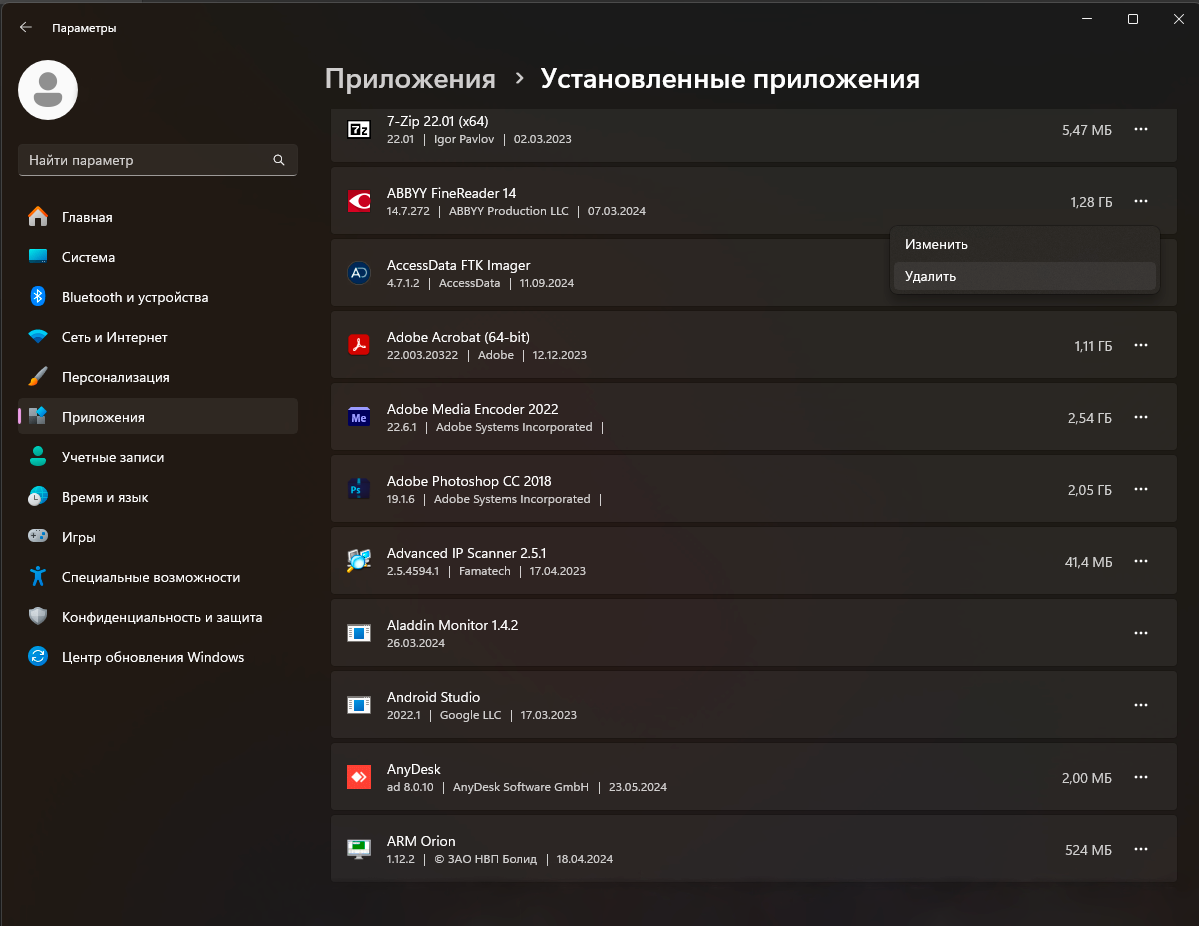Choose Удалить in the context menu

pos(1025,276)
